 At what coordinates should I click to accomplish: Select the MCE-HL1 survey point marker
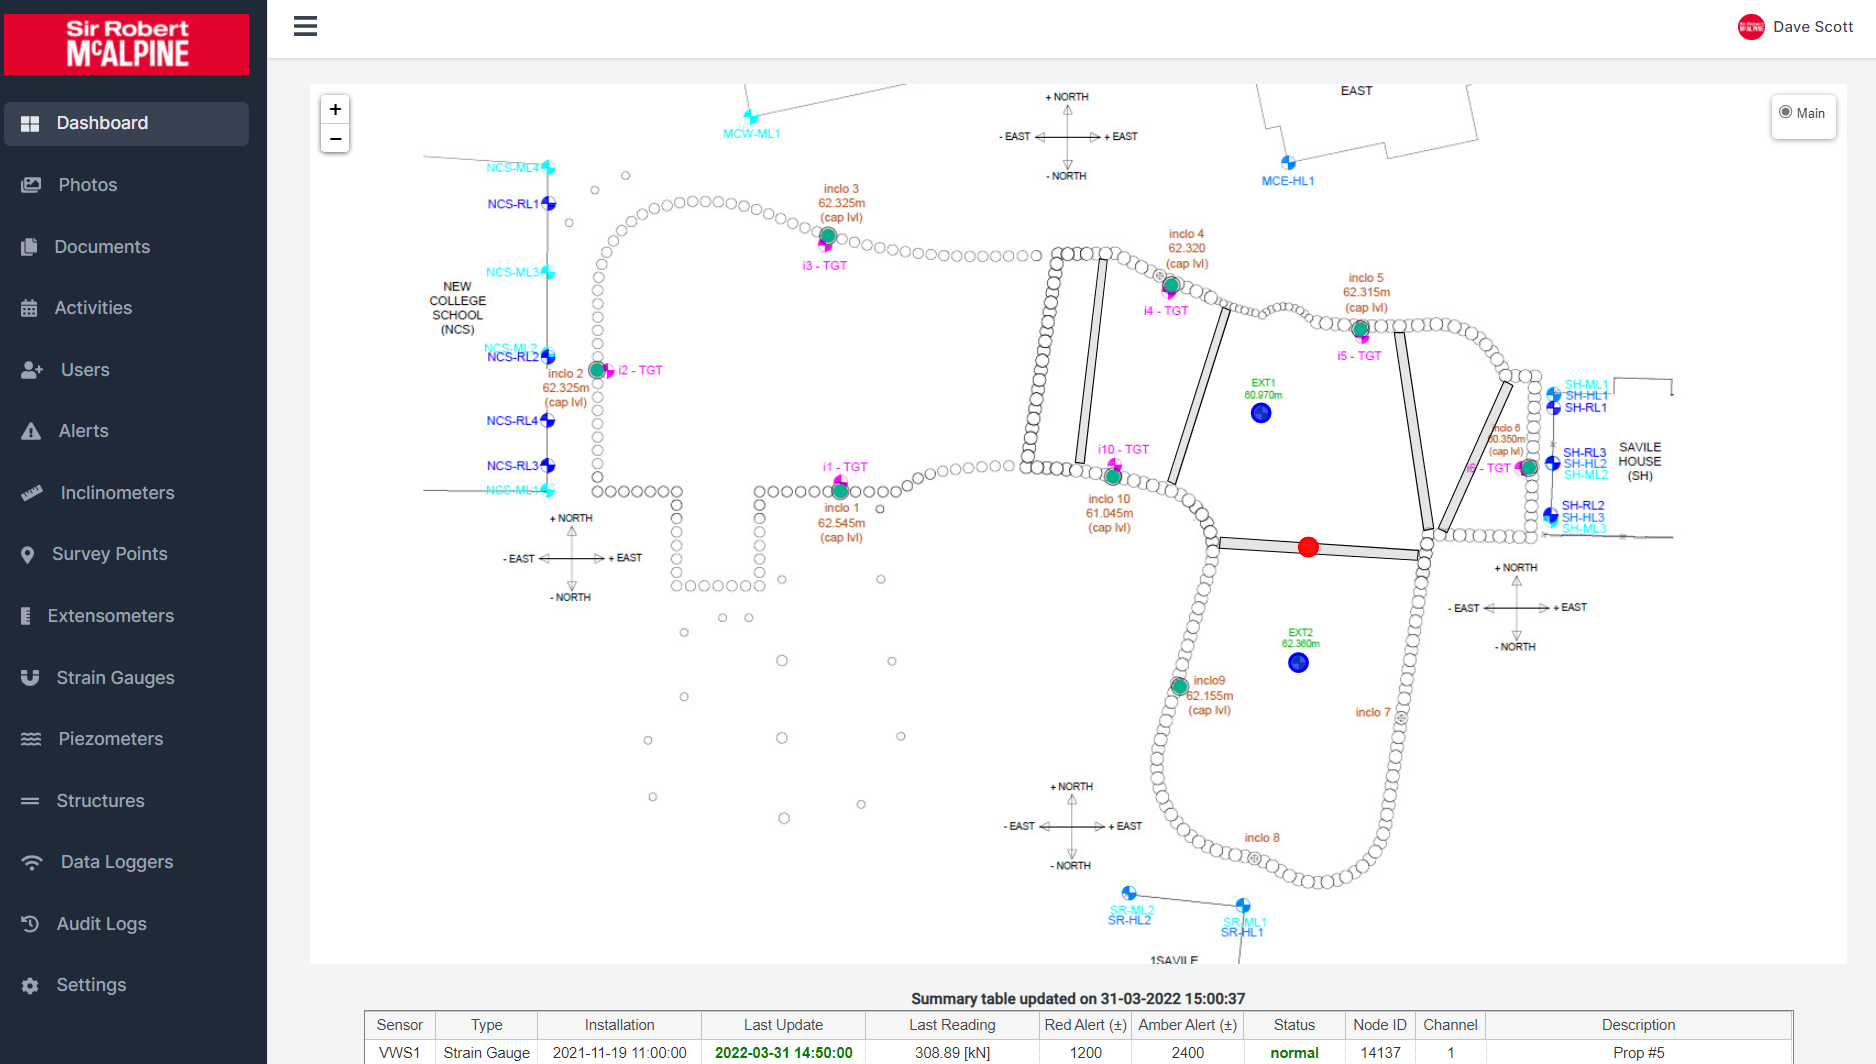tap(1288, 163)
